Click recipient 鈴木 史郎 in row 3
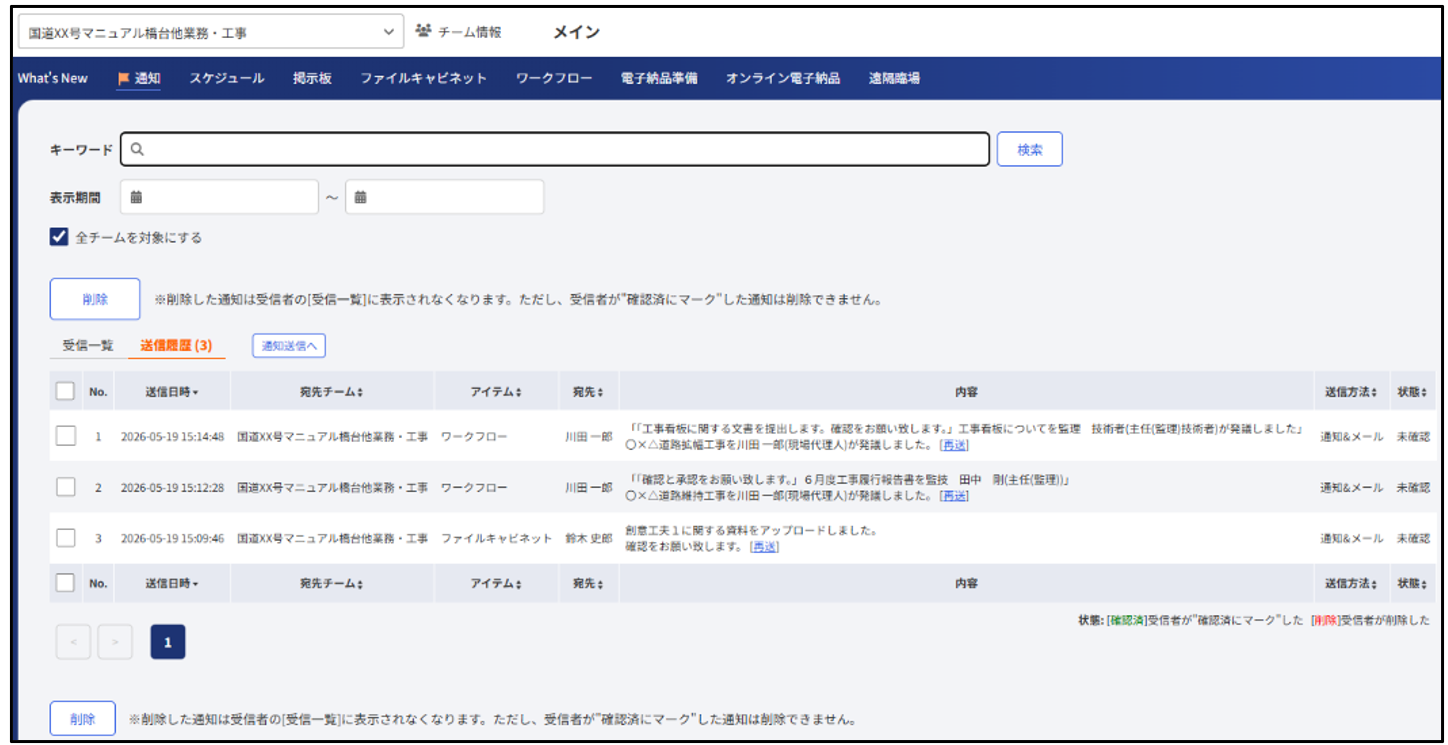 click(588, 539)
